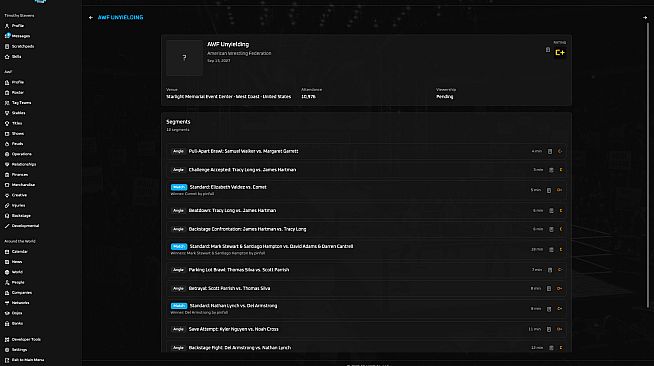The height and width of the screenshot is (366, 654).
Task: Go back using the arrow beside AWF Unyielding
Action: pos(91,18)
